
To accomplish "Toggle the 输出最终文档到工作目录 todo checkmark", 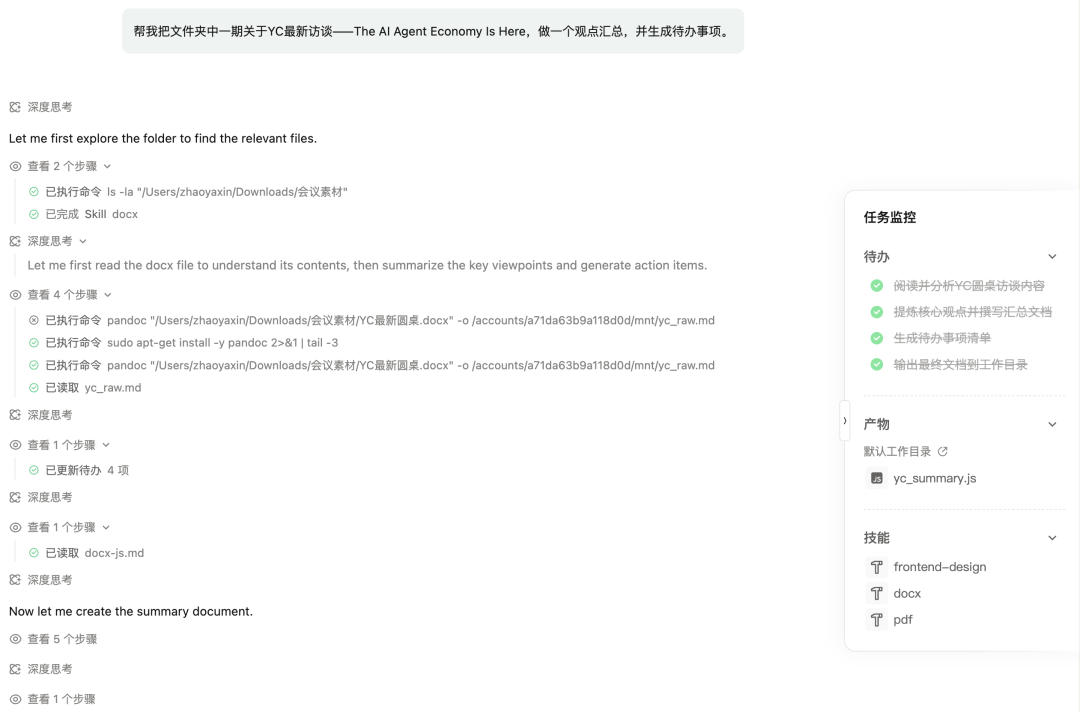I will 877,365.
